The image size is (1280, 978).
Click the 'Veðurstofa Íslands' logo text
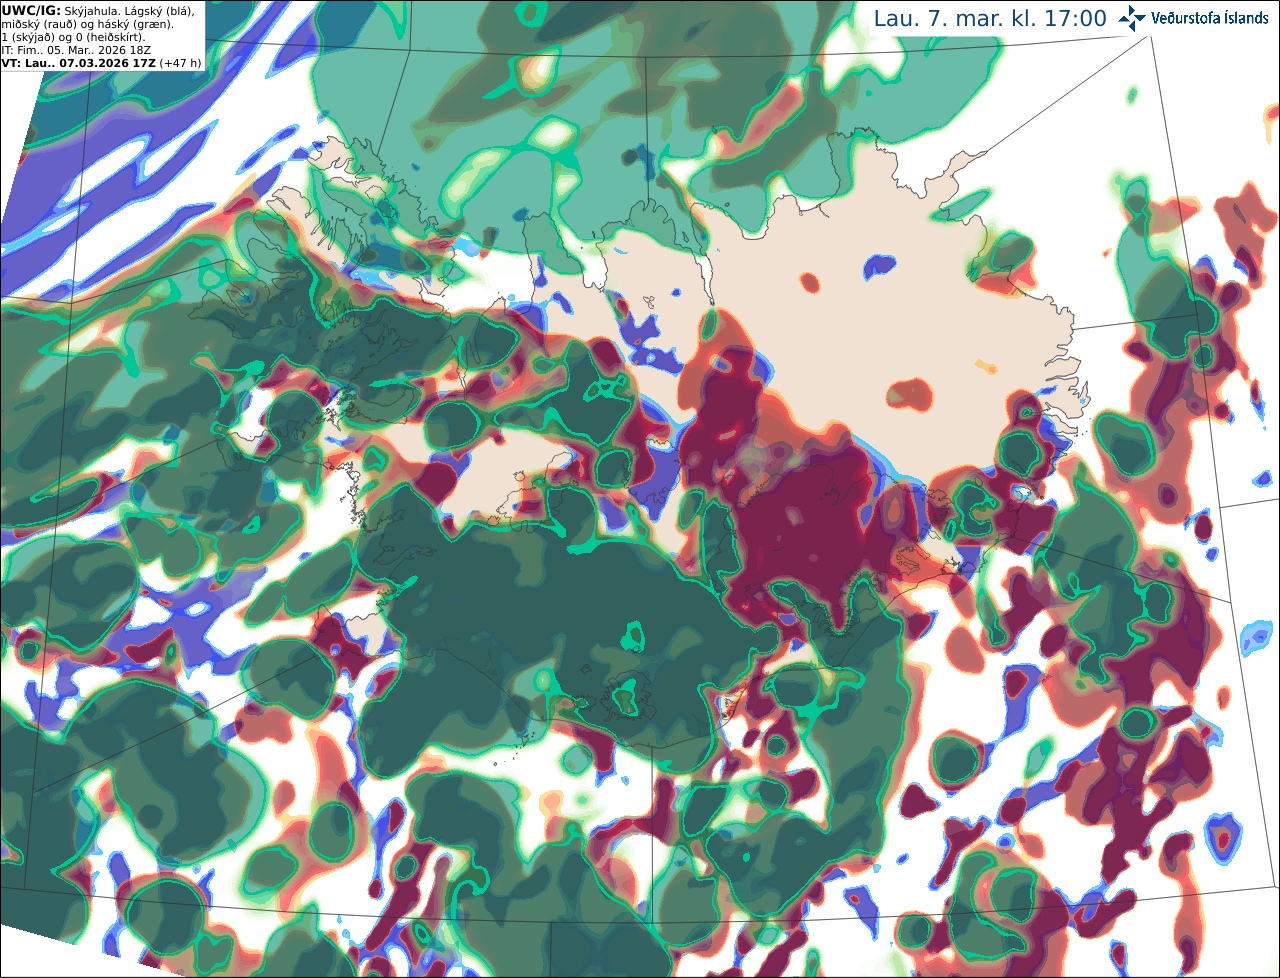(x=1210, y=18)
